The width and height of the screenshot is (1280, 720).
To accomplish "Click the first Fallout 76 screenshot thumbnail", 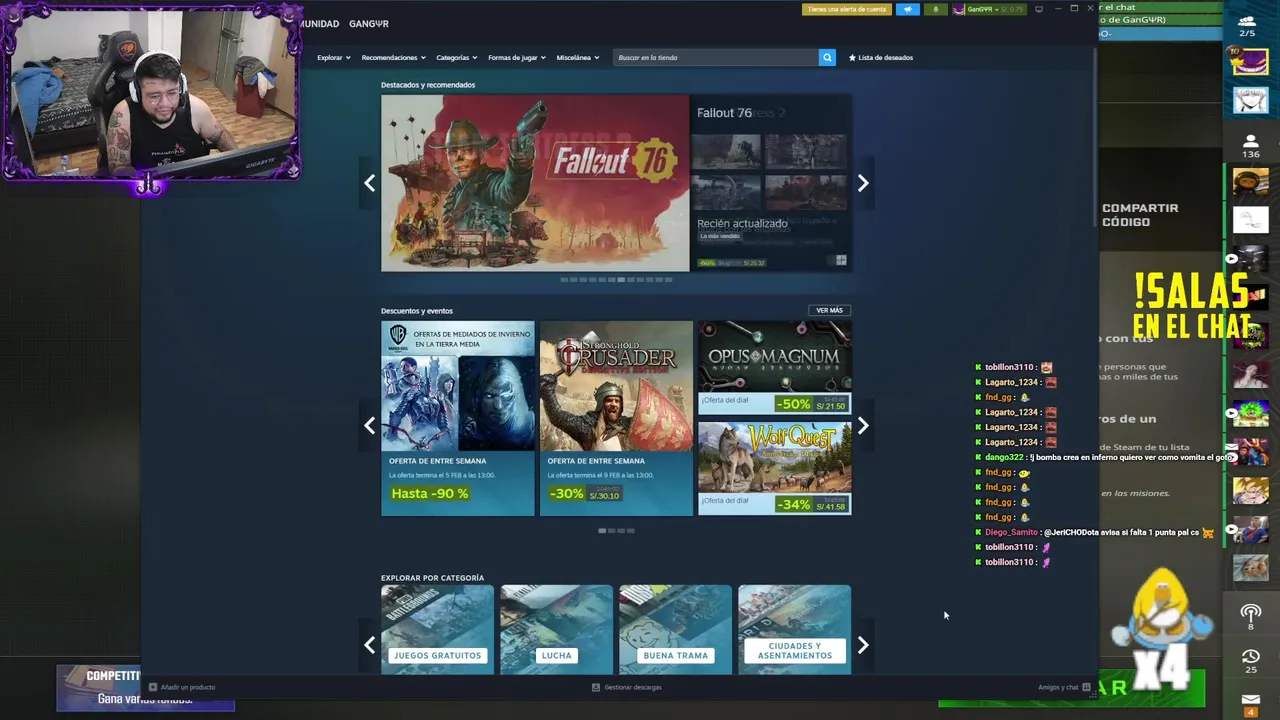I will tap(727, 152).
